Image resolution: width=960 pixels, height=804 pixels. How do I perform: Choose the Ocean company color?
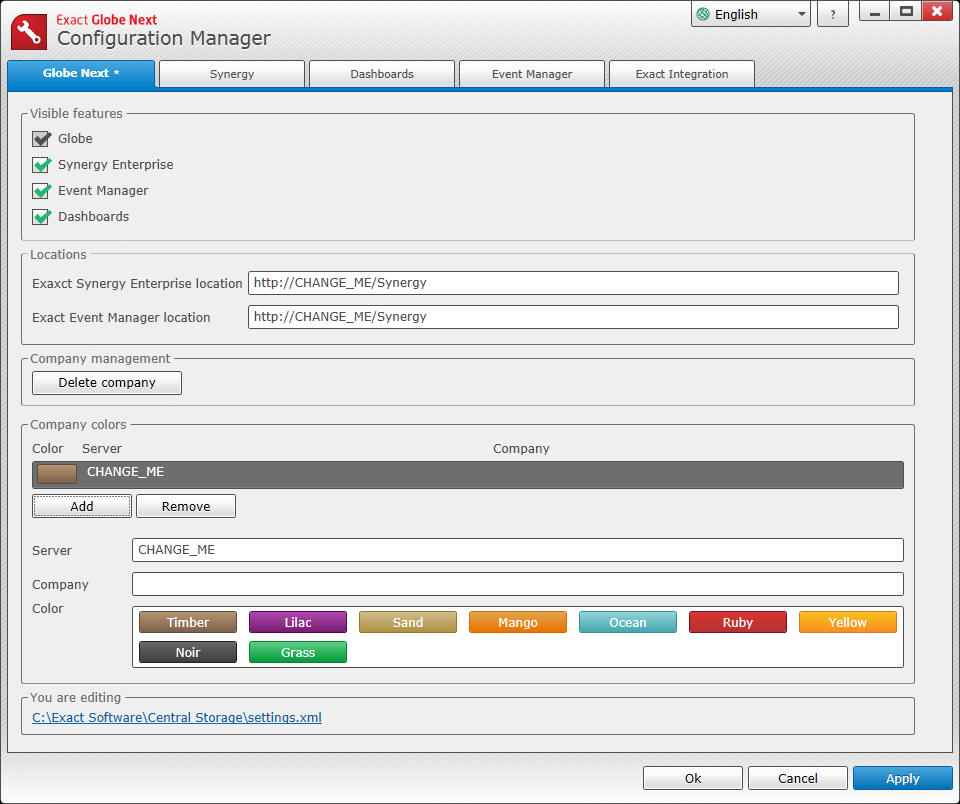pyautogui.click(x=627, y=621)
